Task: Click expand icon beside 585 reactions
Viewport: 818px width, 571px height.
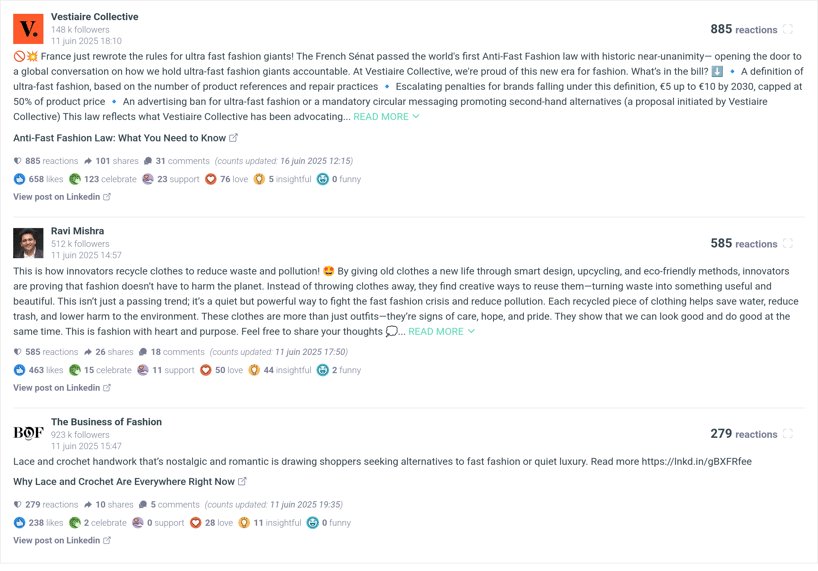Action: pos(788,243)
